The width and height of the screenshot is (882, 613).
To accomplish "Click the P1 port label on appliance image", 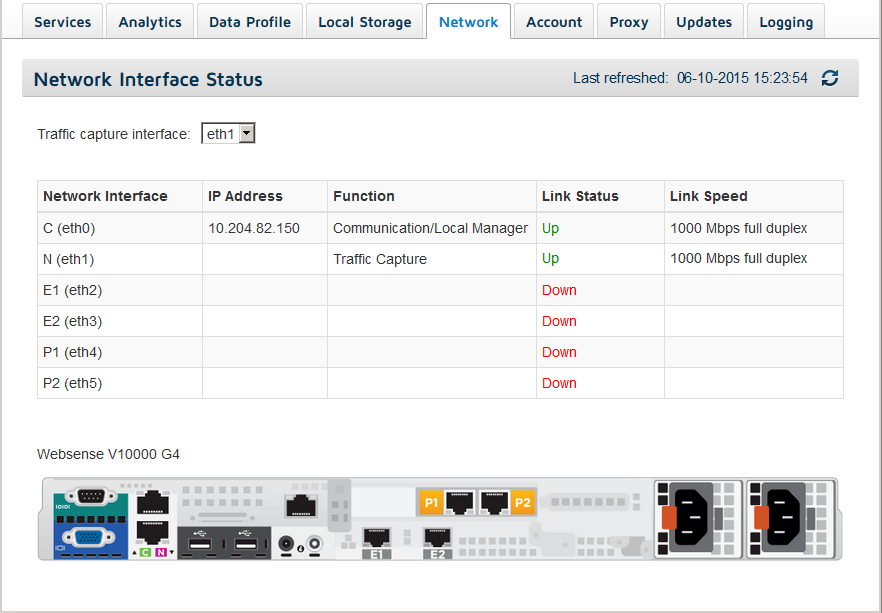I will 431,502.
